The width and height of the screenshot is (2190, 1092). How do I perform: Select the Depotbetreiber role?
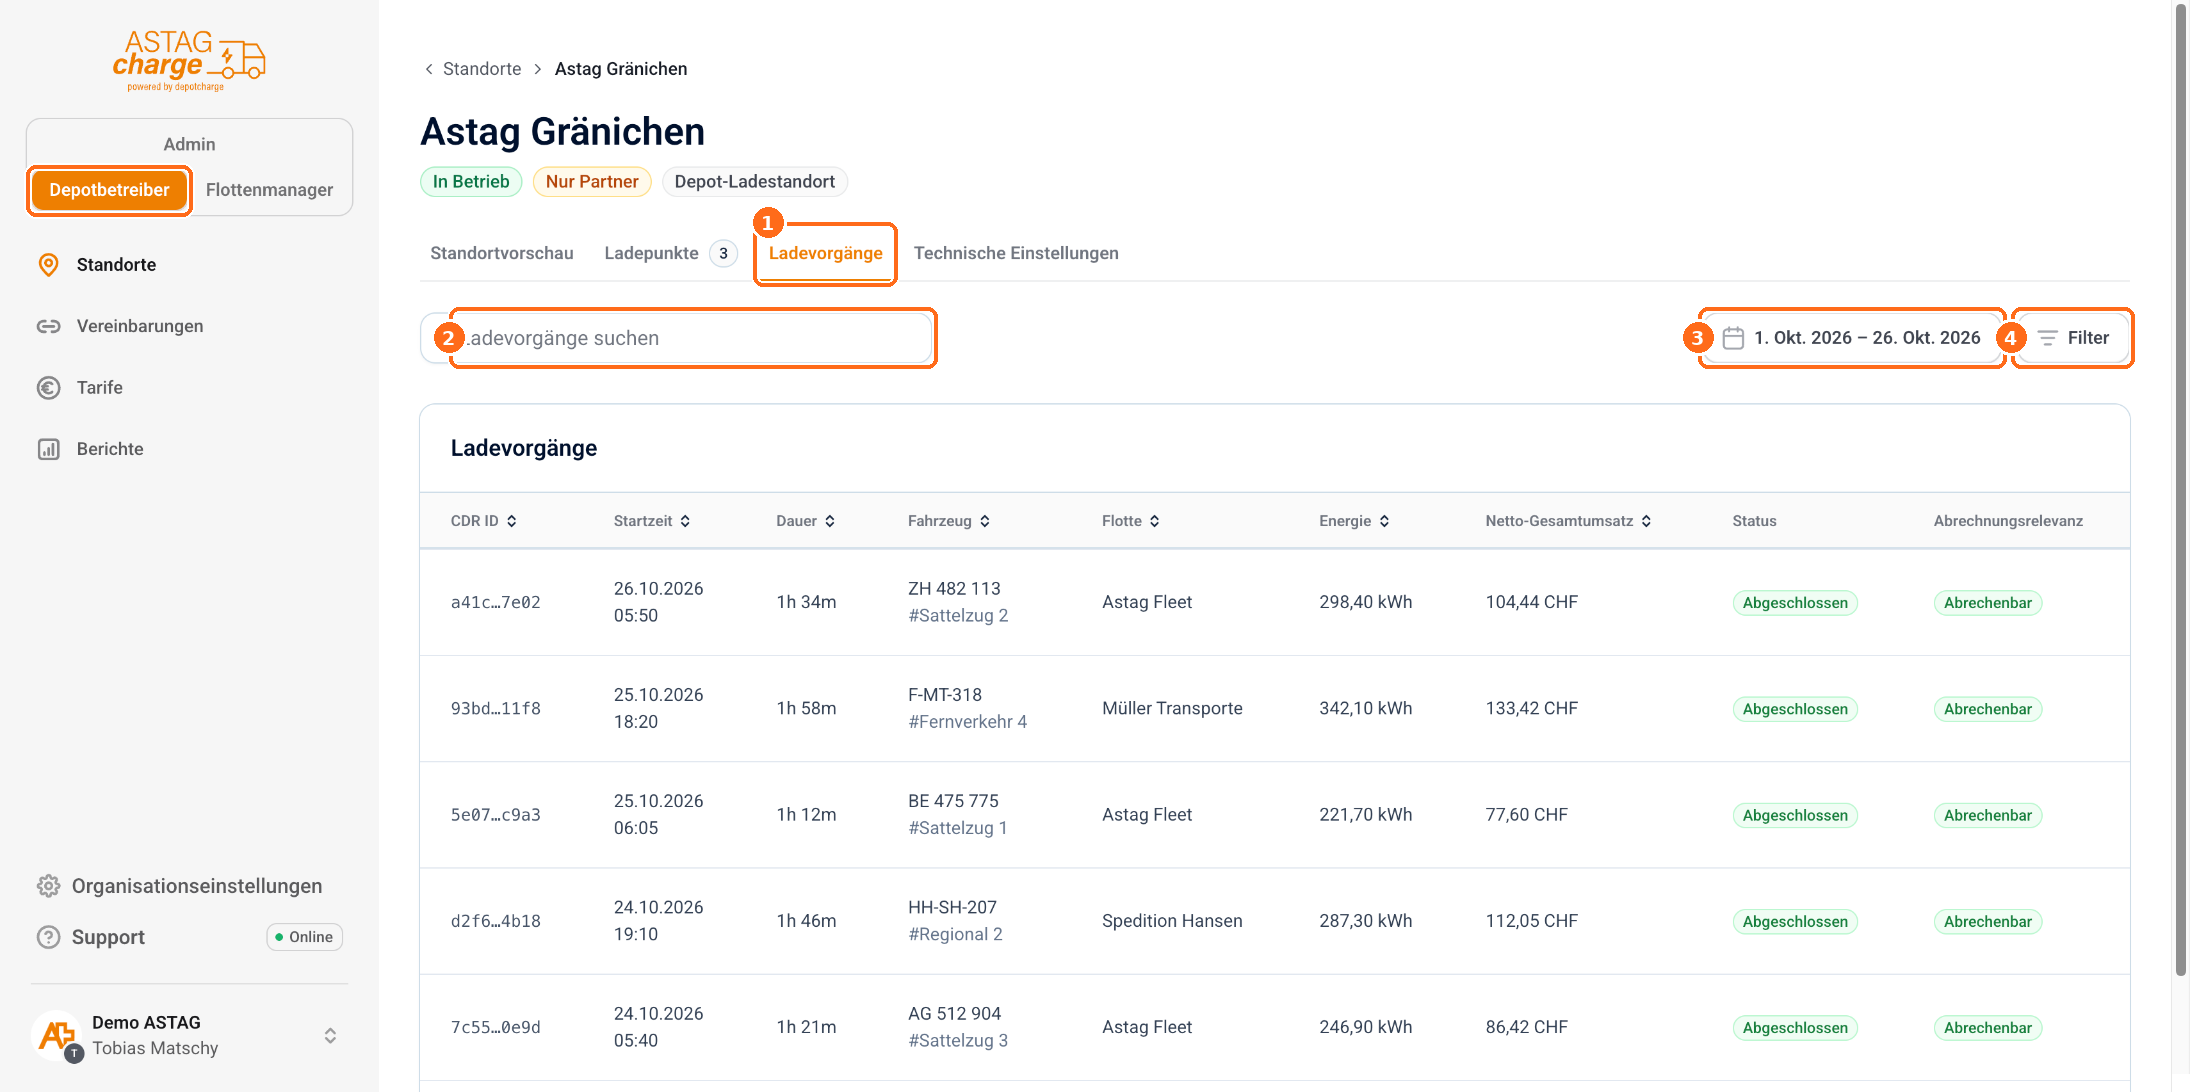(109, 190)
